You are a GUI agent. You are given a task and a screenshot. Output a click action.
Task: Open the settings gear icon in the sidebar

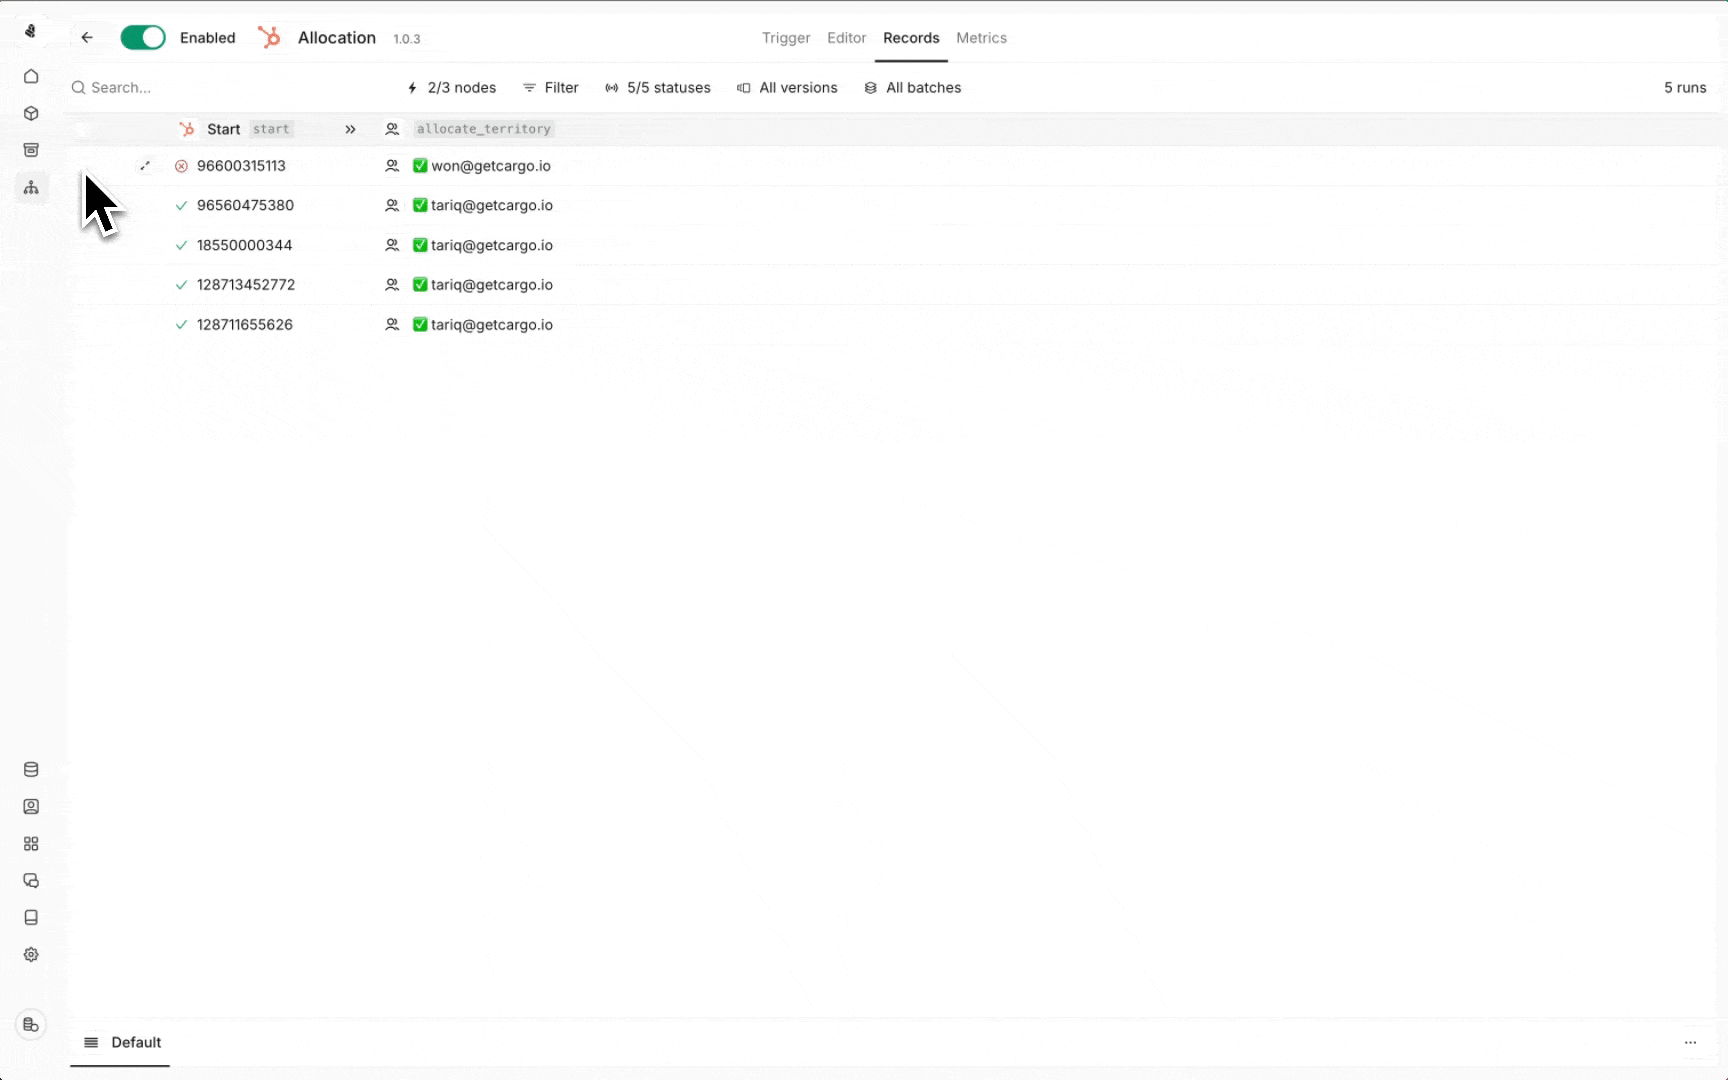(x=31, y=955)
